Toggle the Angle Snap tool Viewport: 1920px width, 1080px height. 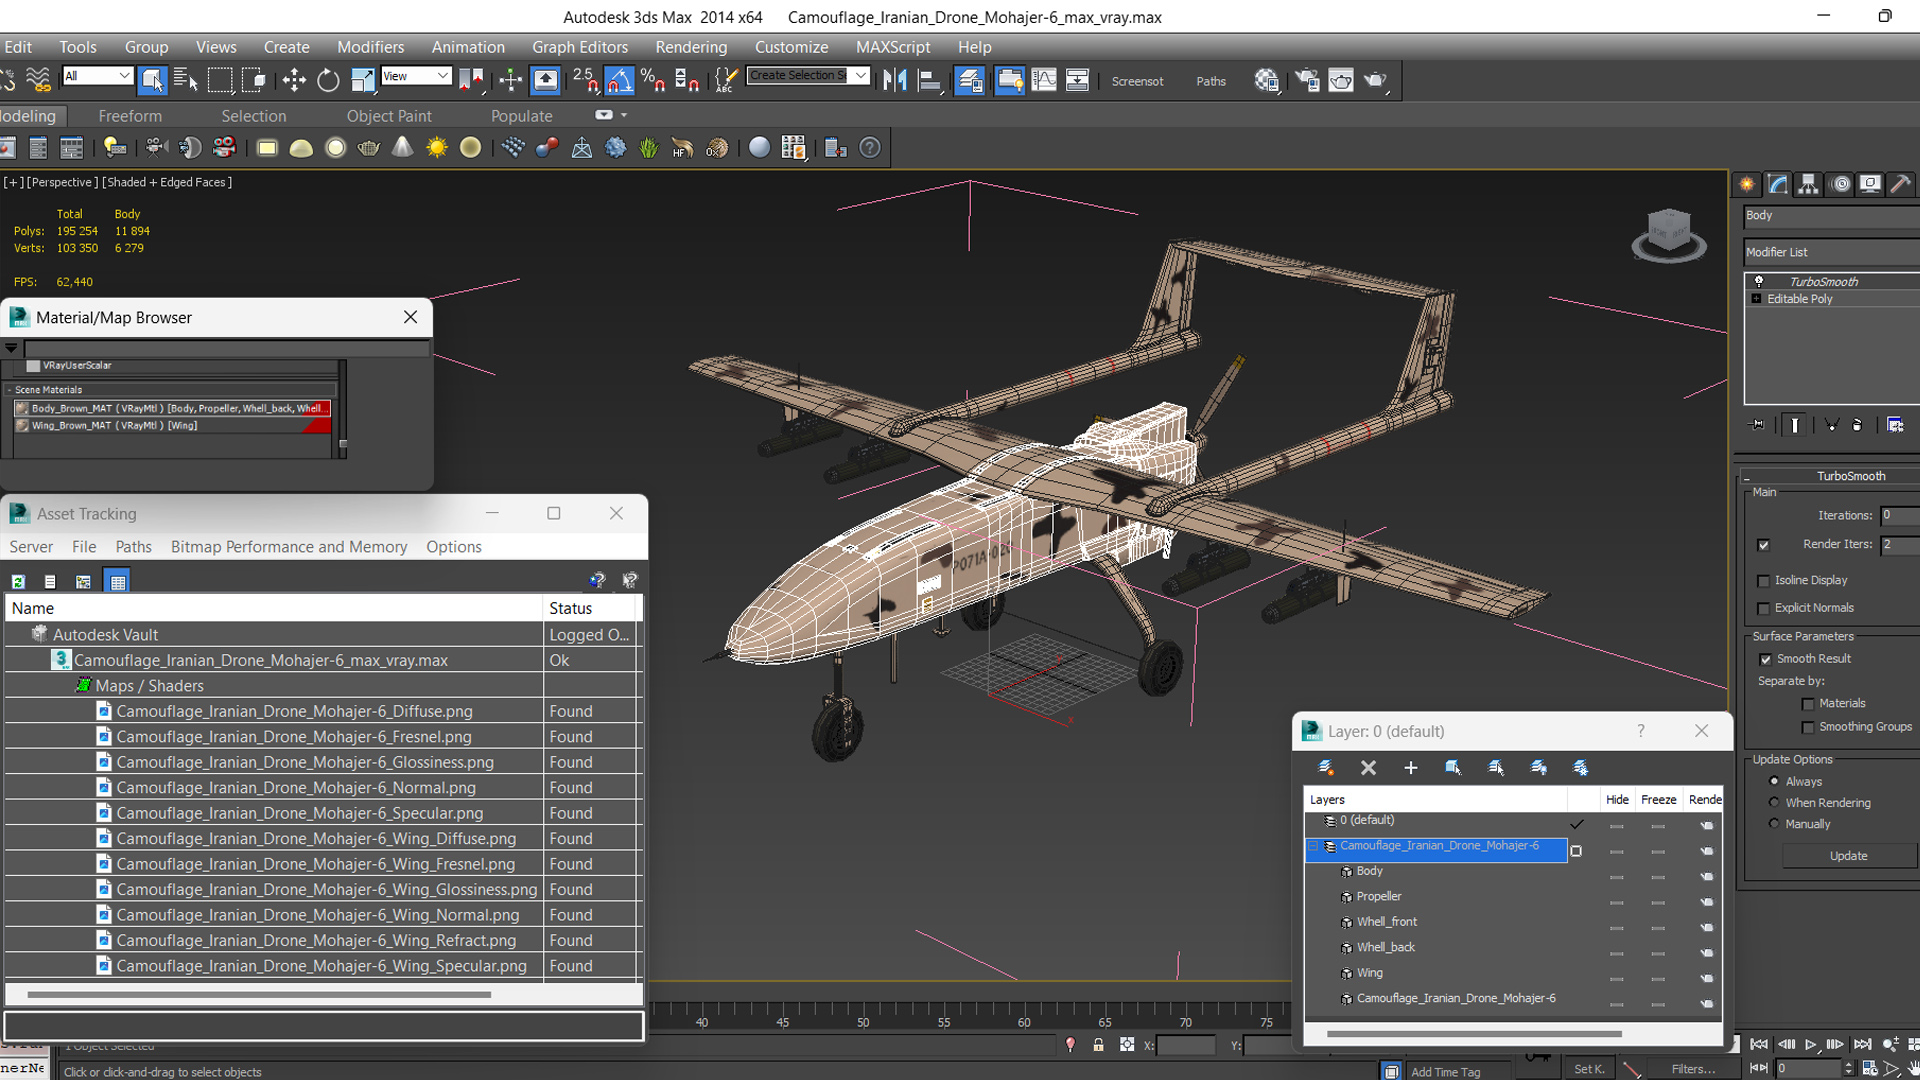(619, 80)
